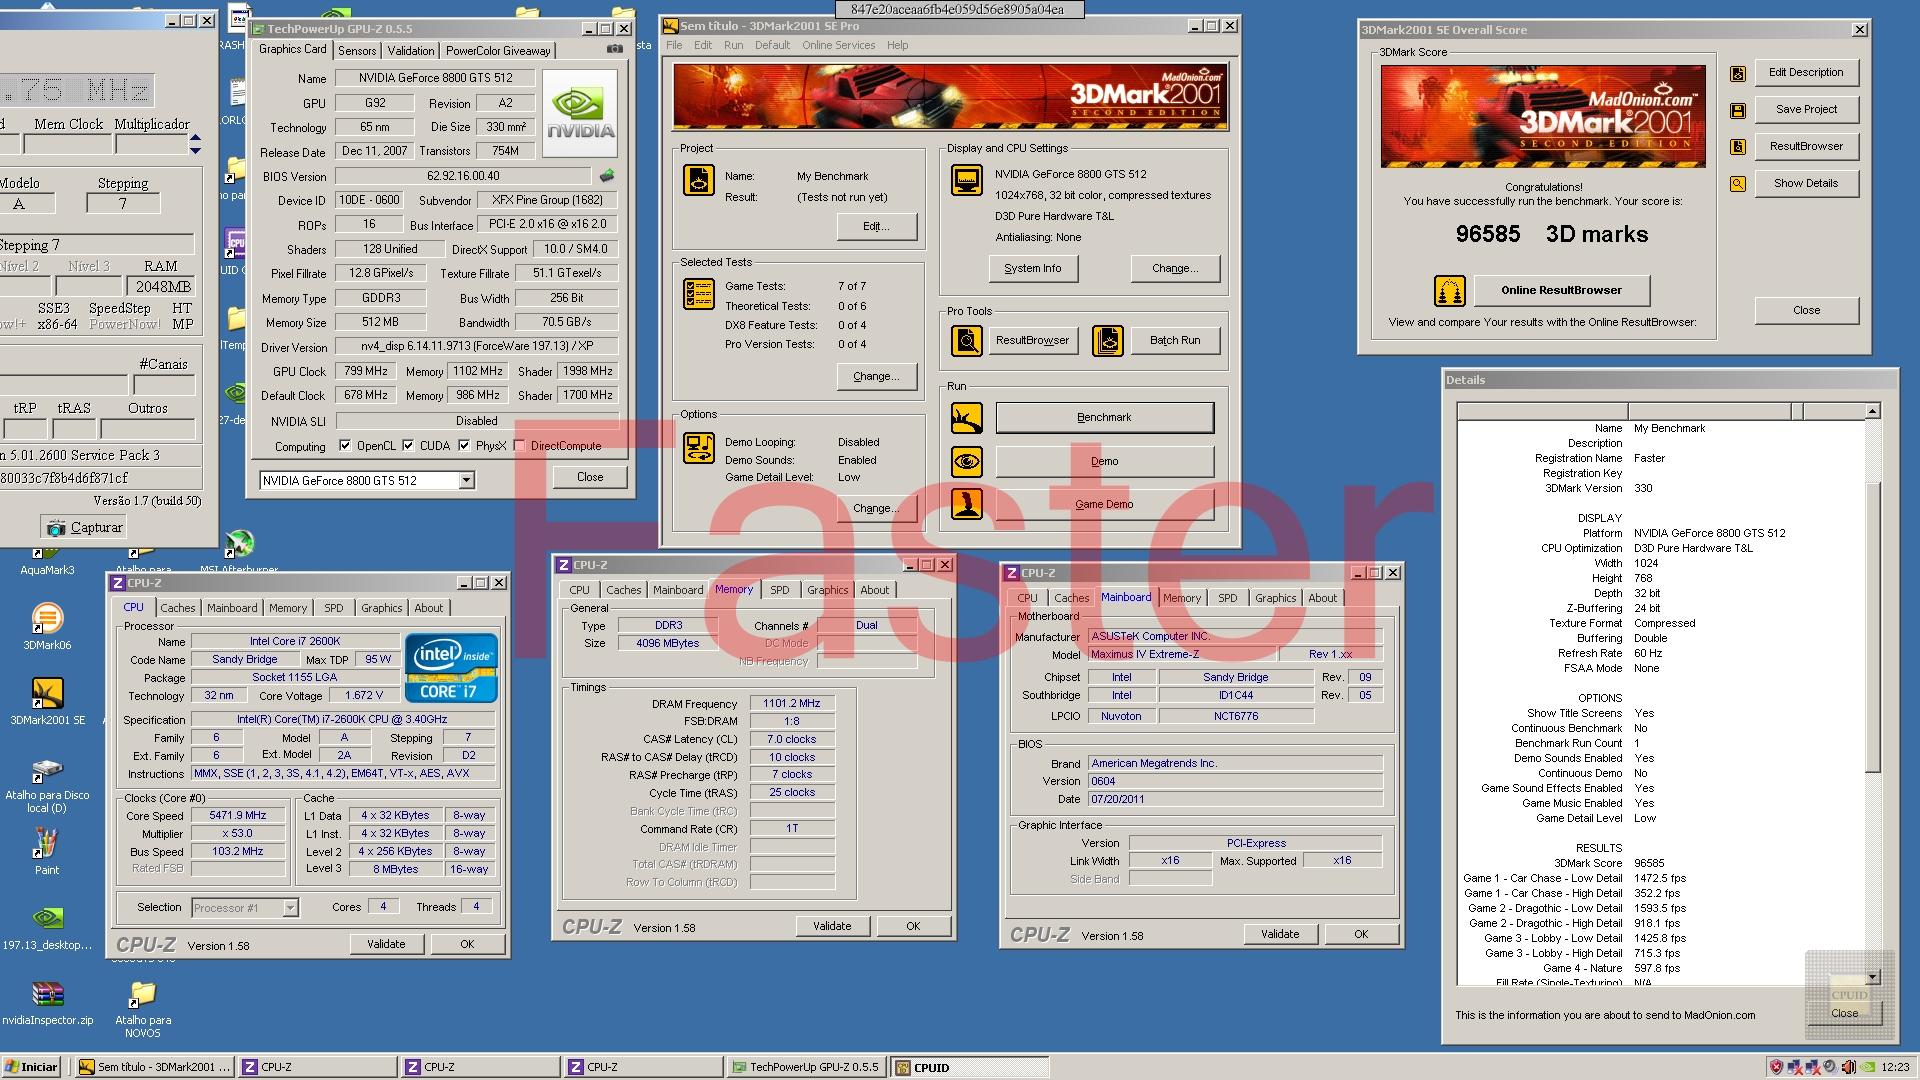Open the GPU selection dropdown in GPU-Z
Viewport: 1920px width, 1080px height.
(466, 481)
